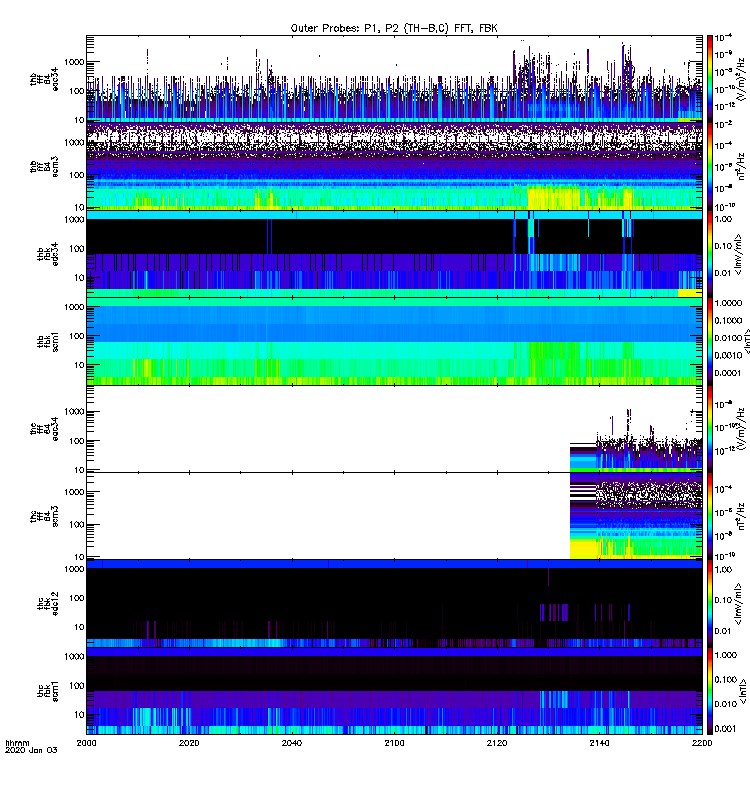Click '1.00' on the thb edc34 color scale
This screenshot has width=750, height=800.
723,219
